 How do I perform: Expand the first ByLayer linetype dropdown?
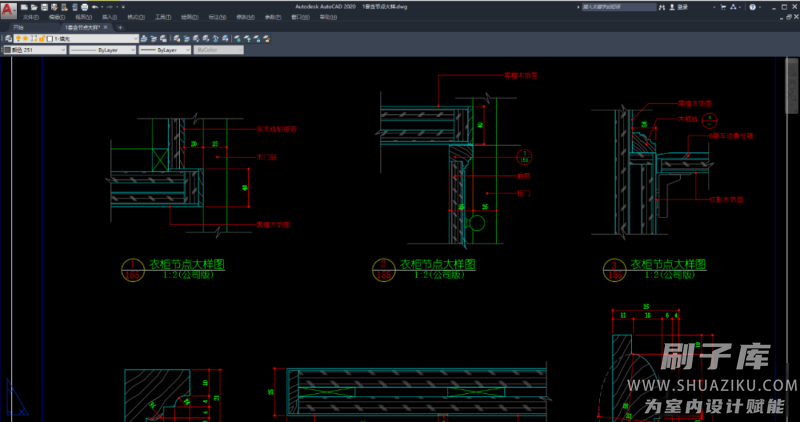131,49
